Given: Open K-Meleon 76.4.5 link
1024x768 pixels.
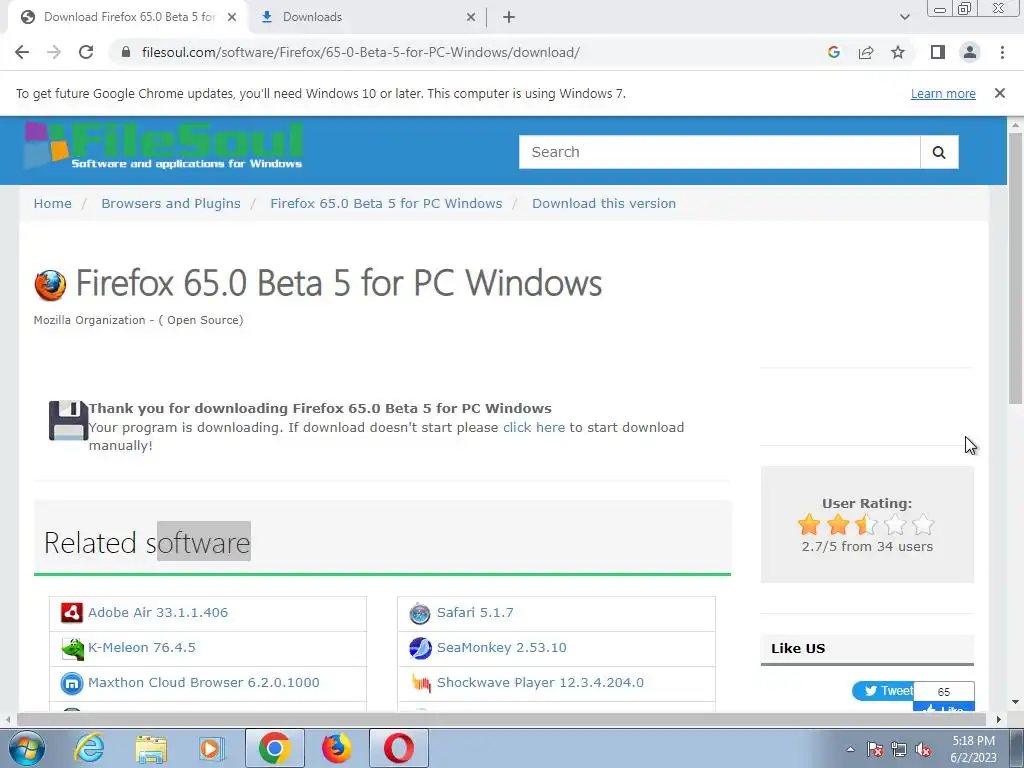Looking at the screenshot, I should click(142, 647).
